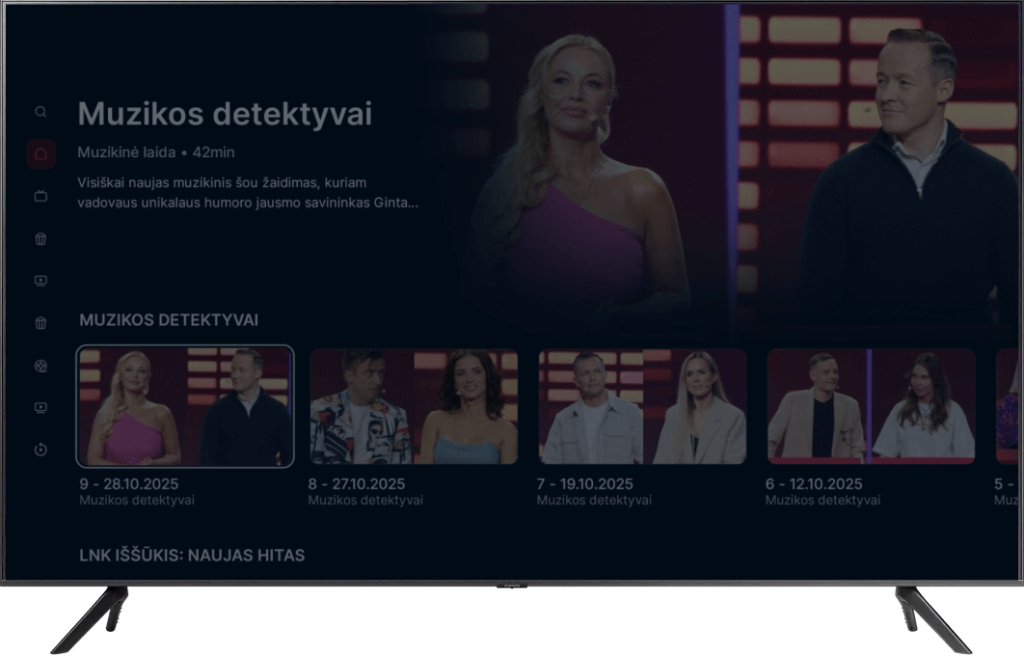Click the "9 - 28.10.2025" episode title
The image size is (1024, 656).
[129, 483]
